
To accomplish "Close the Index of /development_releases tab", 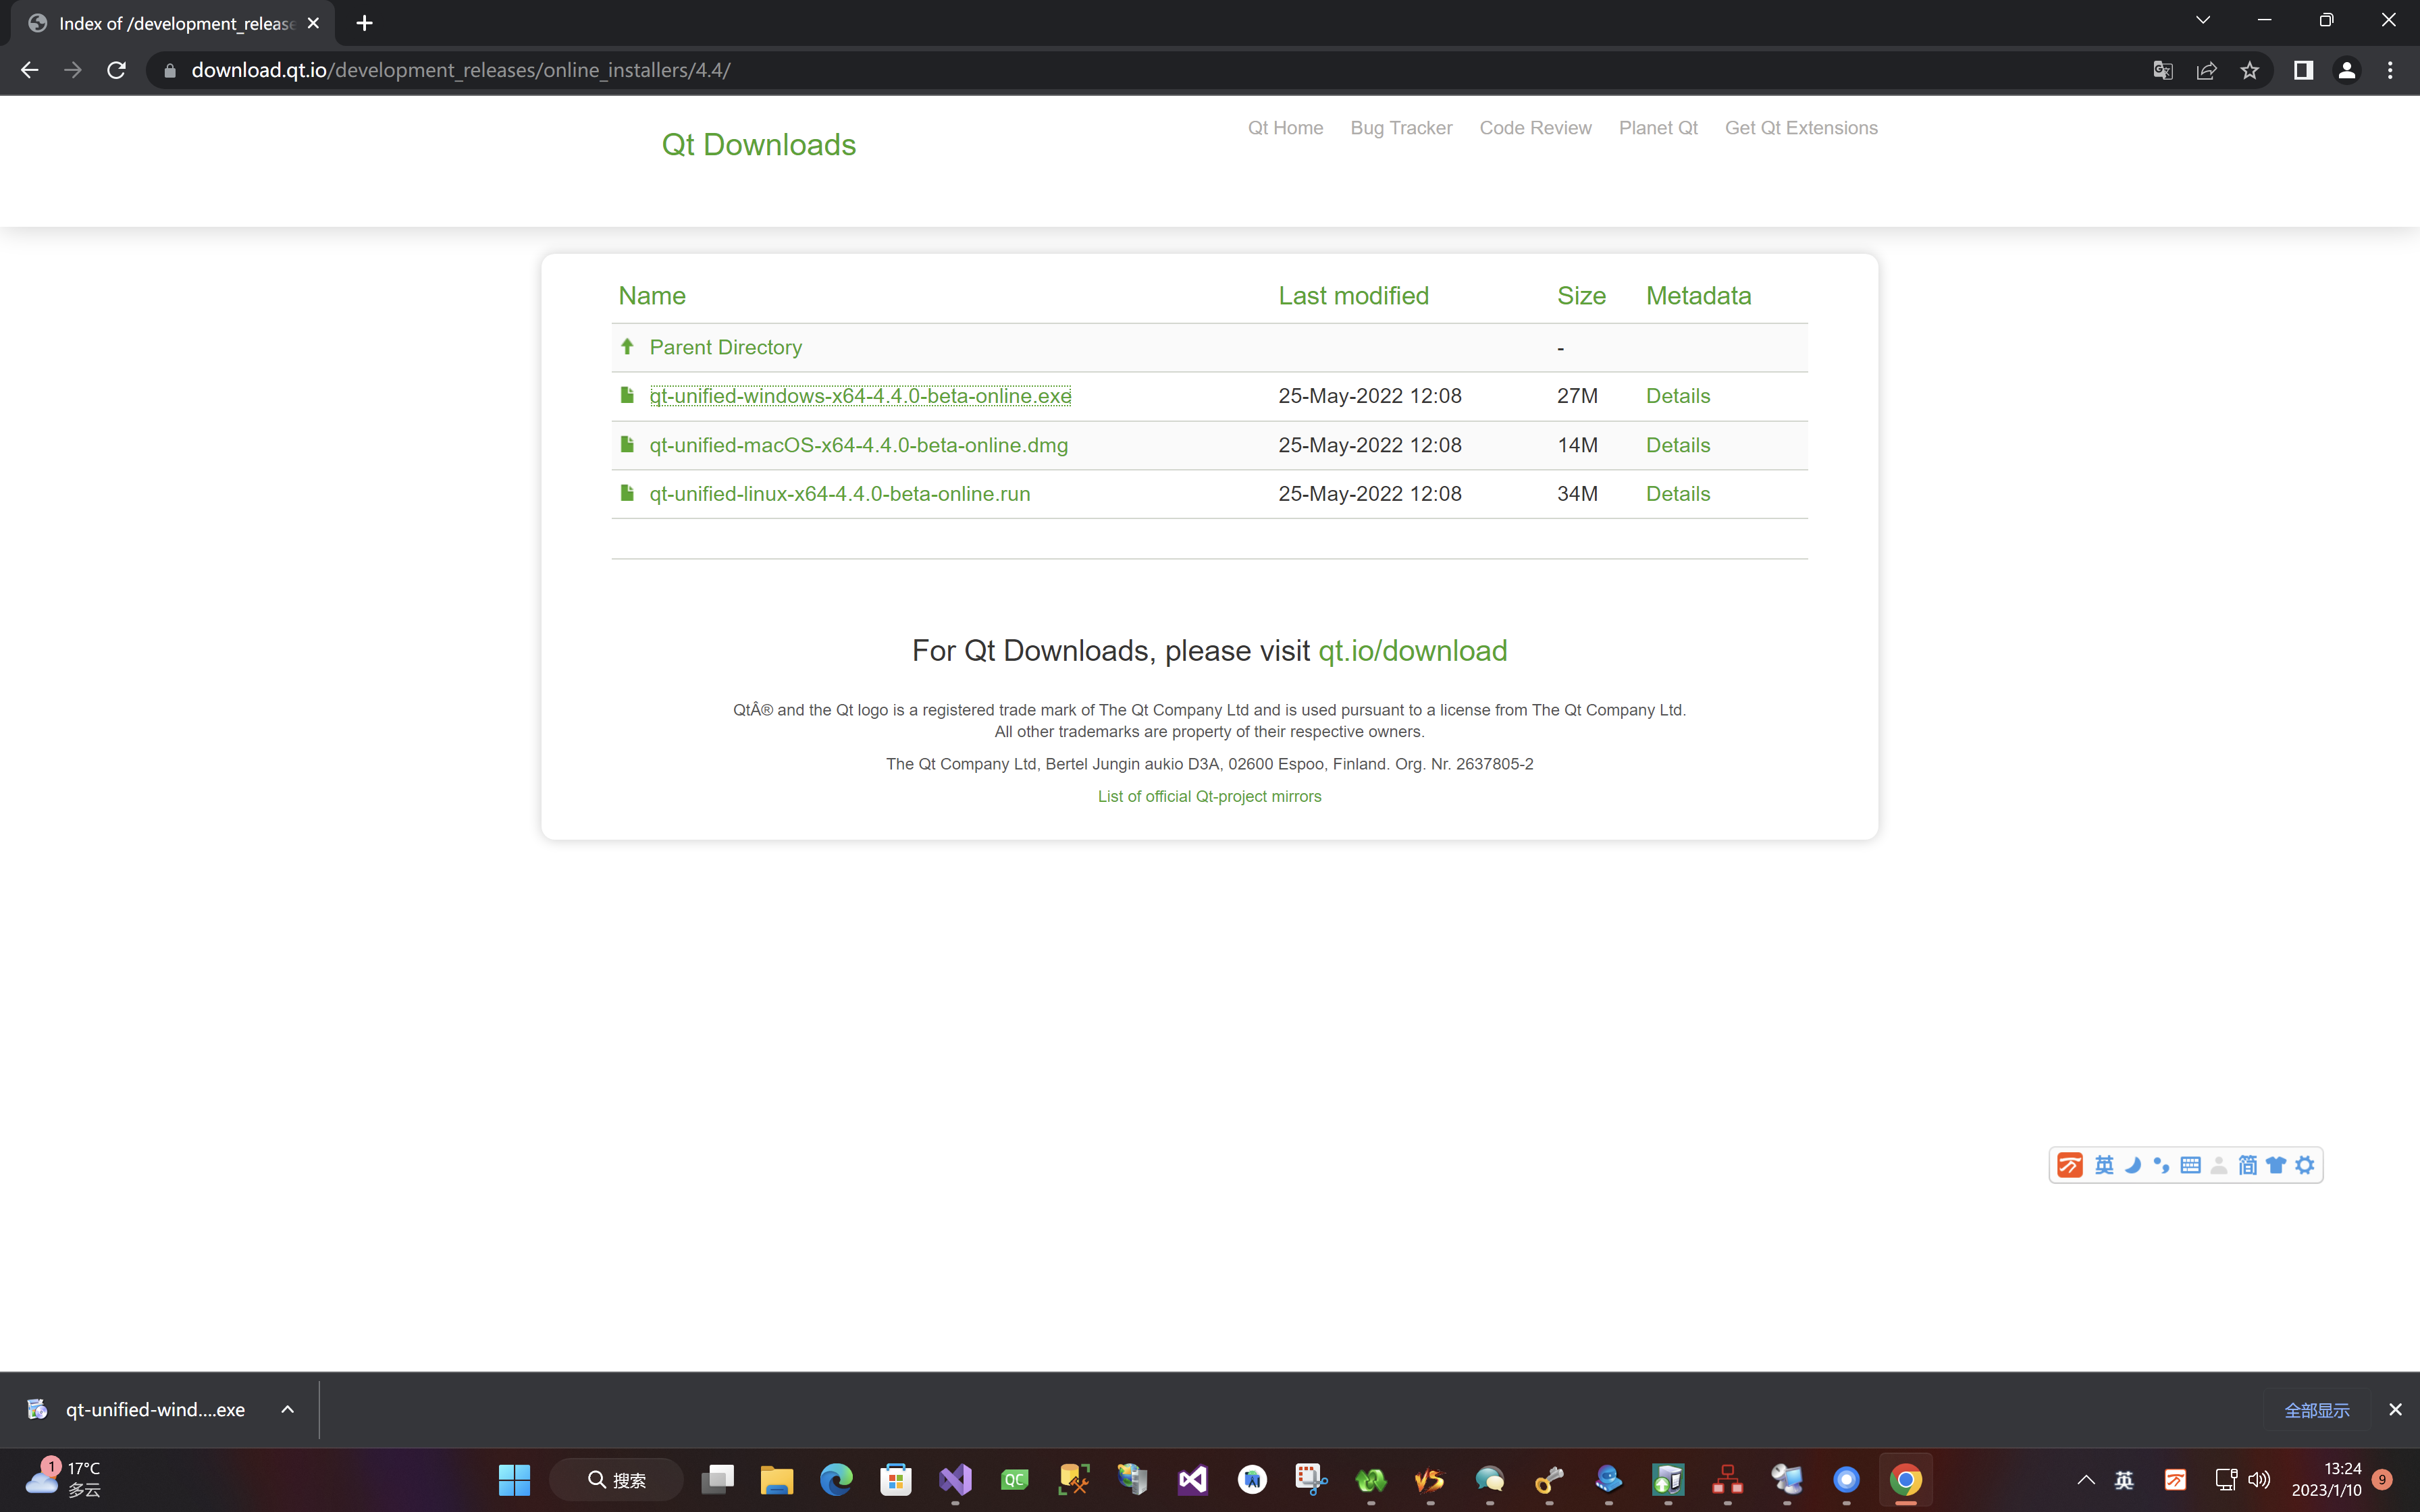I will click(x=313, y=23).
